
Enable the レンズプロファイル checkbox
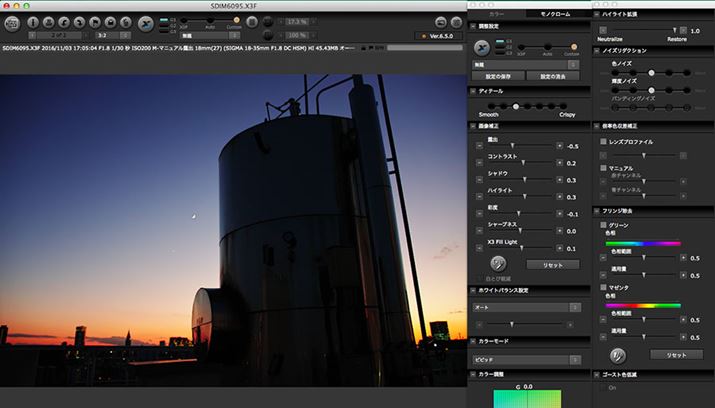pos(603,142)
